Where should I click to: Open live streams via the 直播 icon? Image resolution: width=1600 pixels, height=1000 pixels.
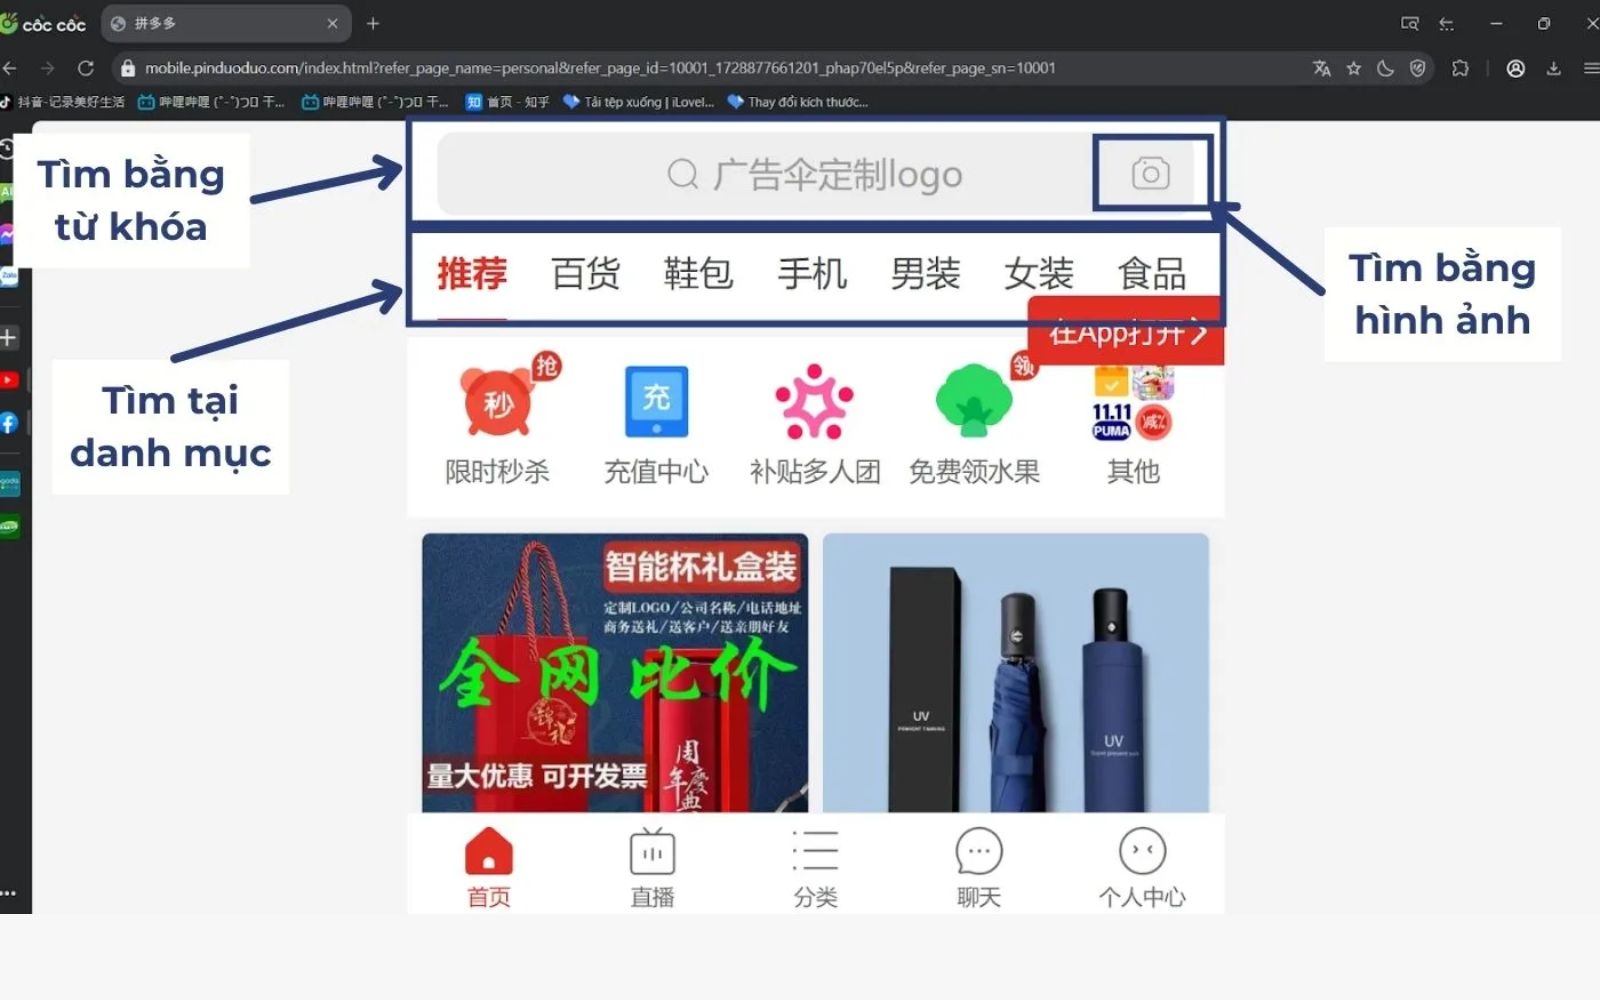click(x=651, y=865)
